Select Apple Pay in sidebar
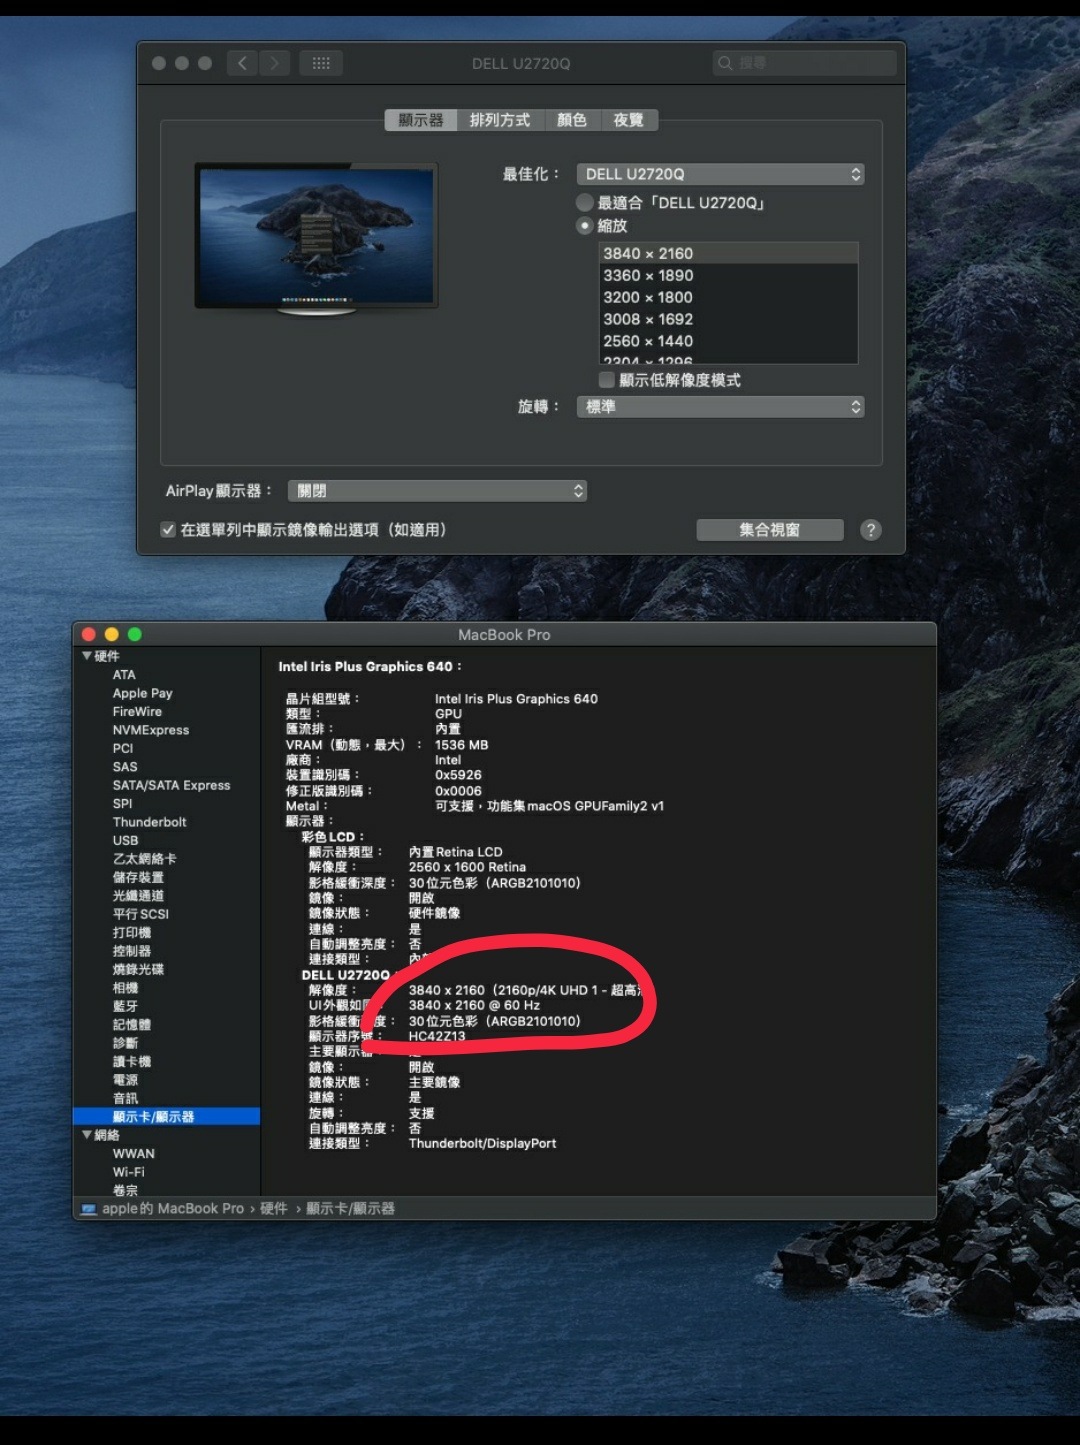 coord(143,693)
